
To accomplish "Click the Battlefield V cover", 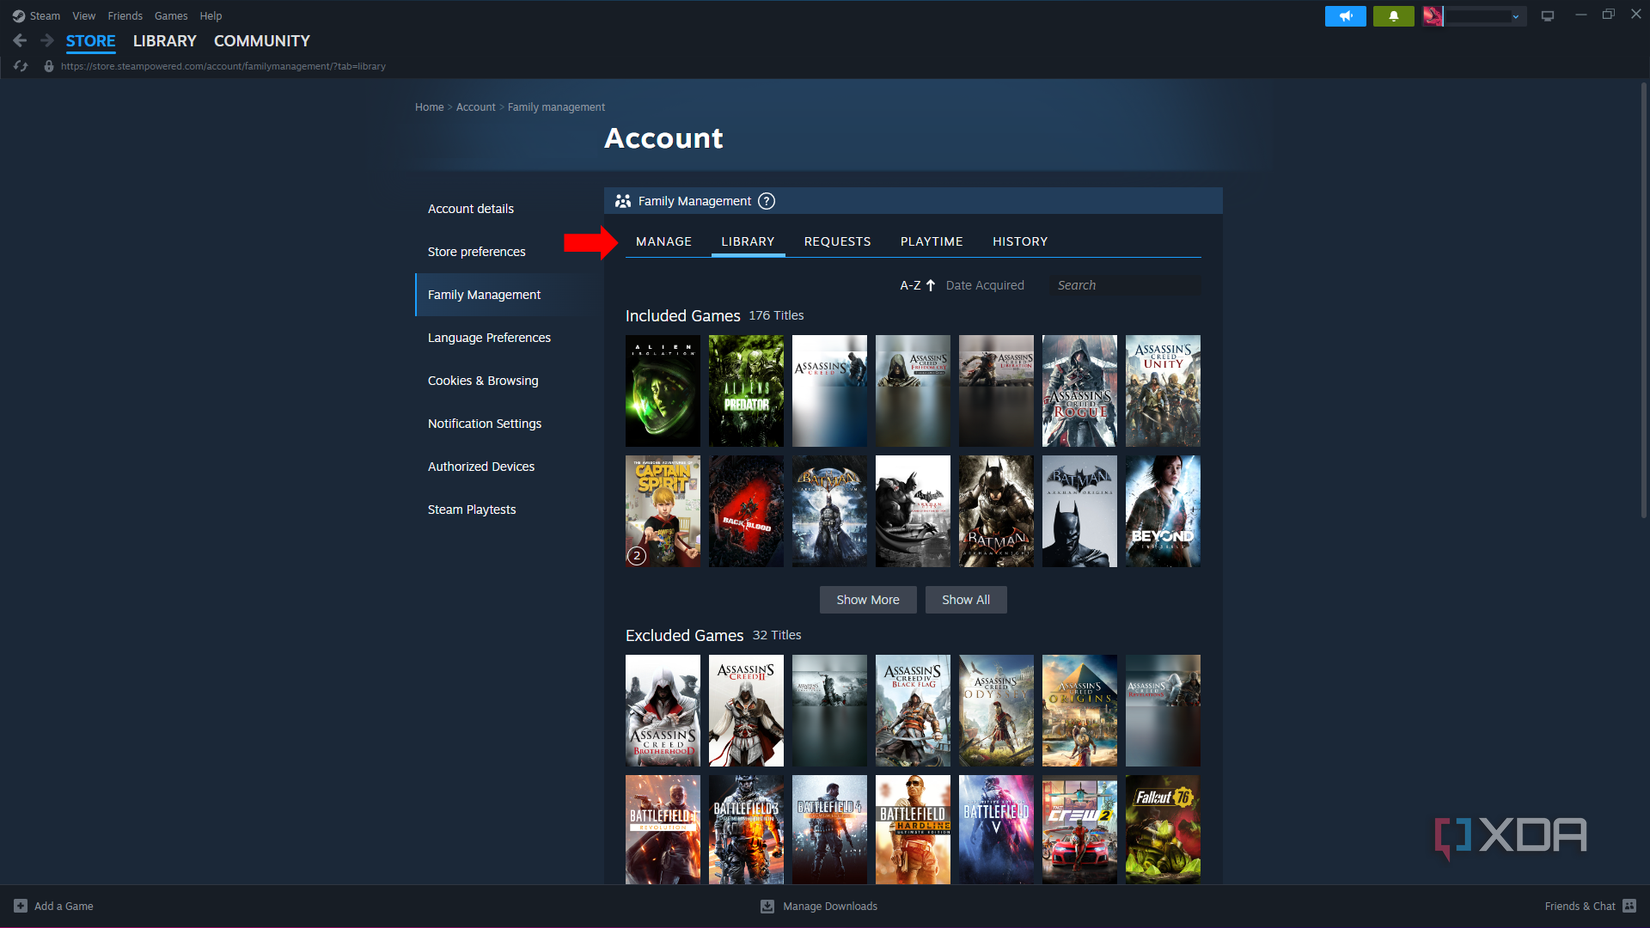I will pyautogui.click(x=996, y=829).
